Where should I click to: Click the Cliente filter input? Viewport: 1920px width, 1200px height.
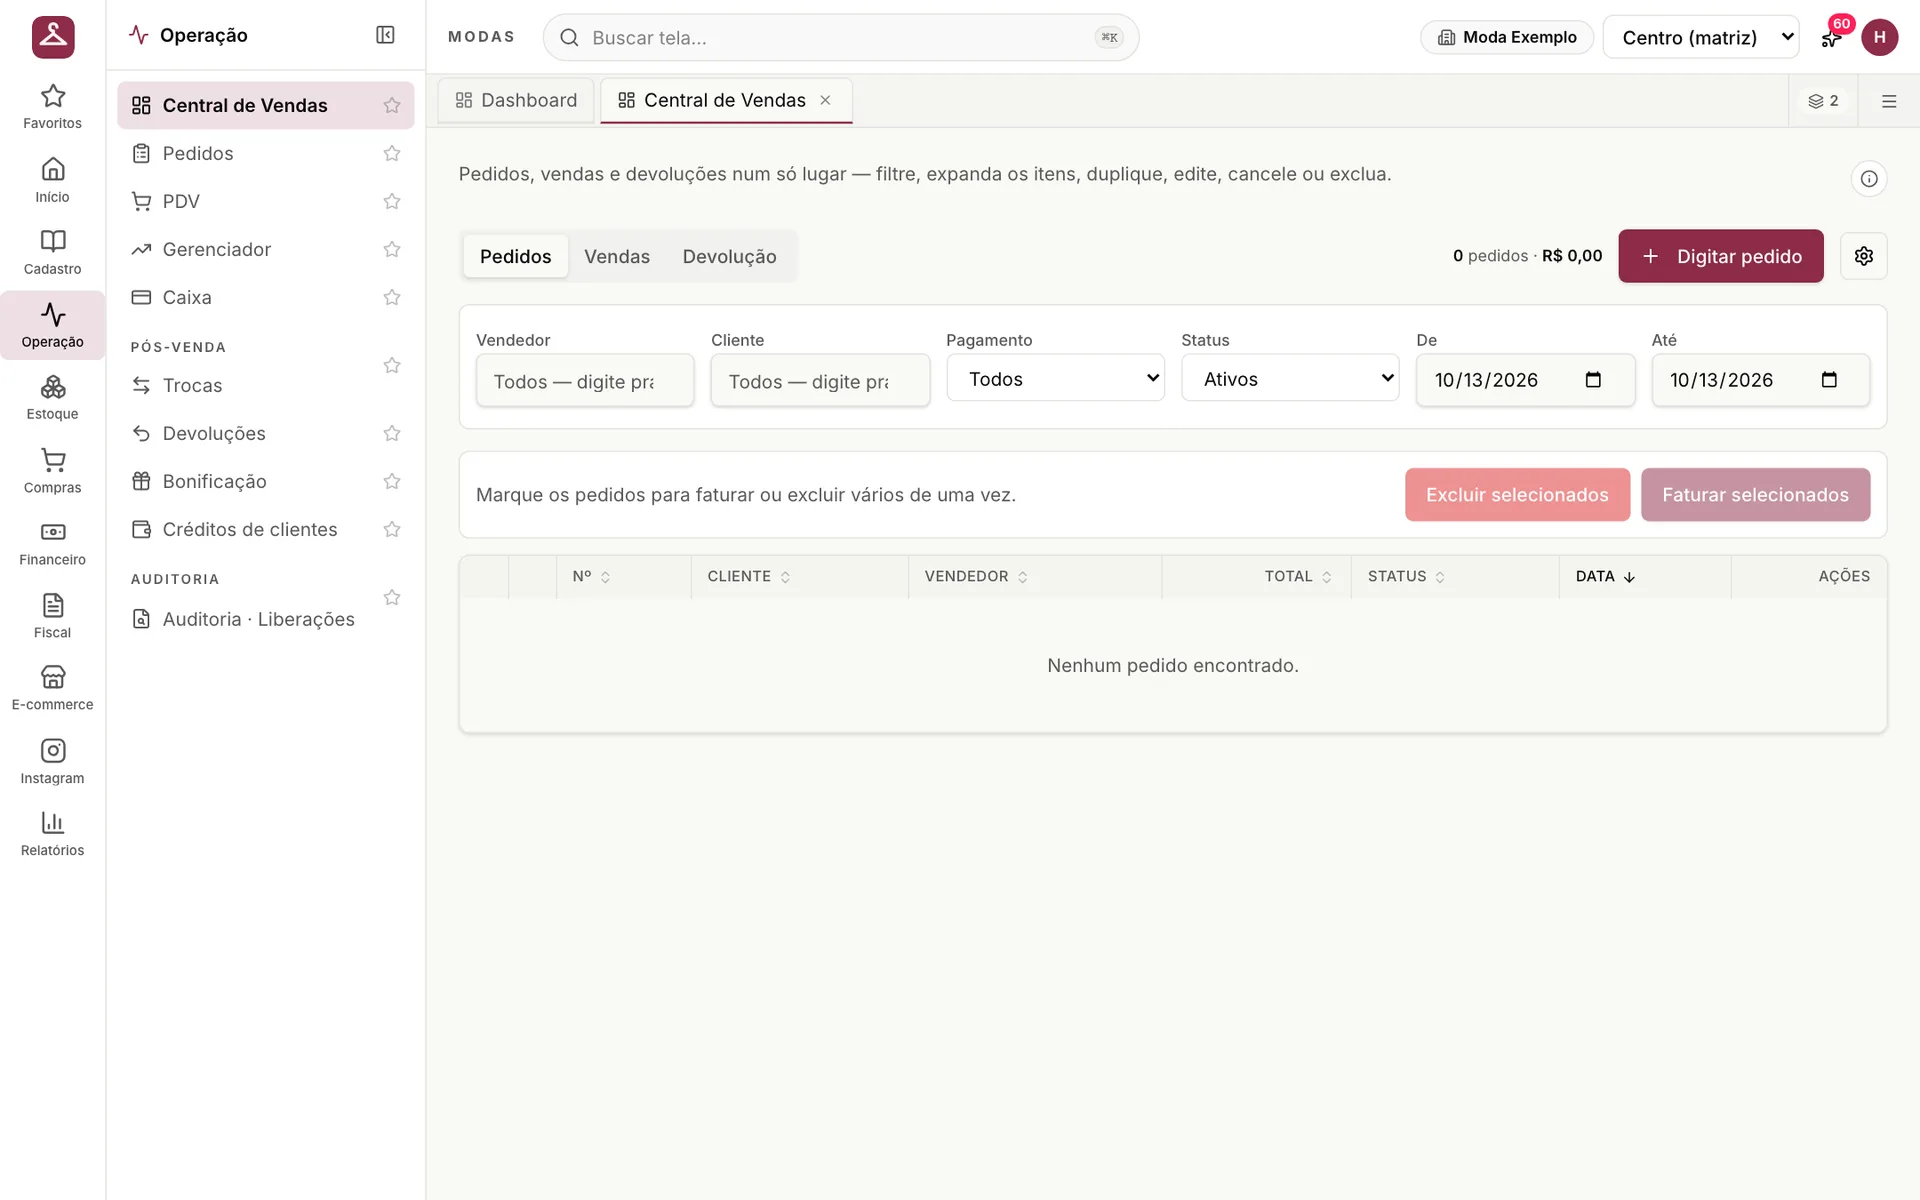[820, 381]
